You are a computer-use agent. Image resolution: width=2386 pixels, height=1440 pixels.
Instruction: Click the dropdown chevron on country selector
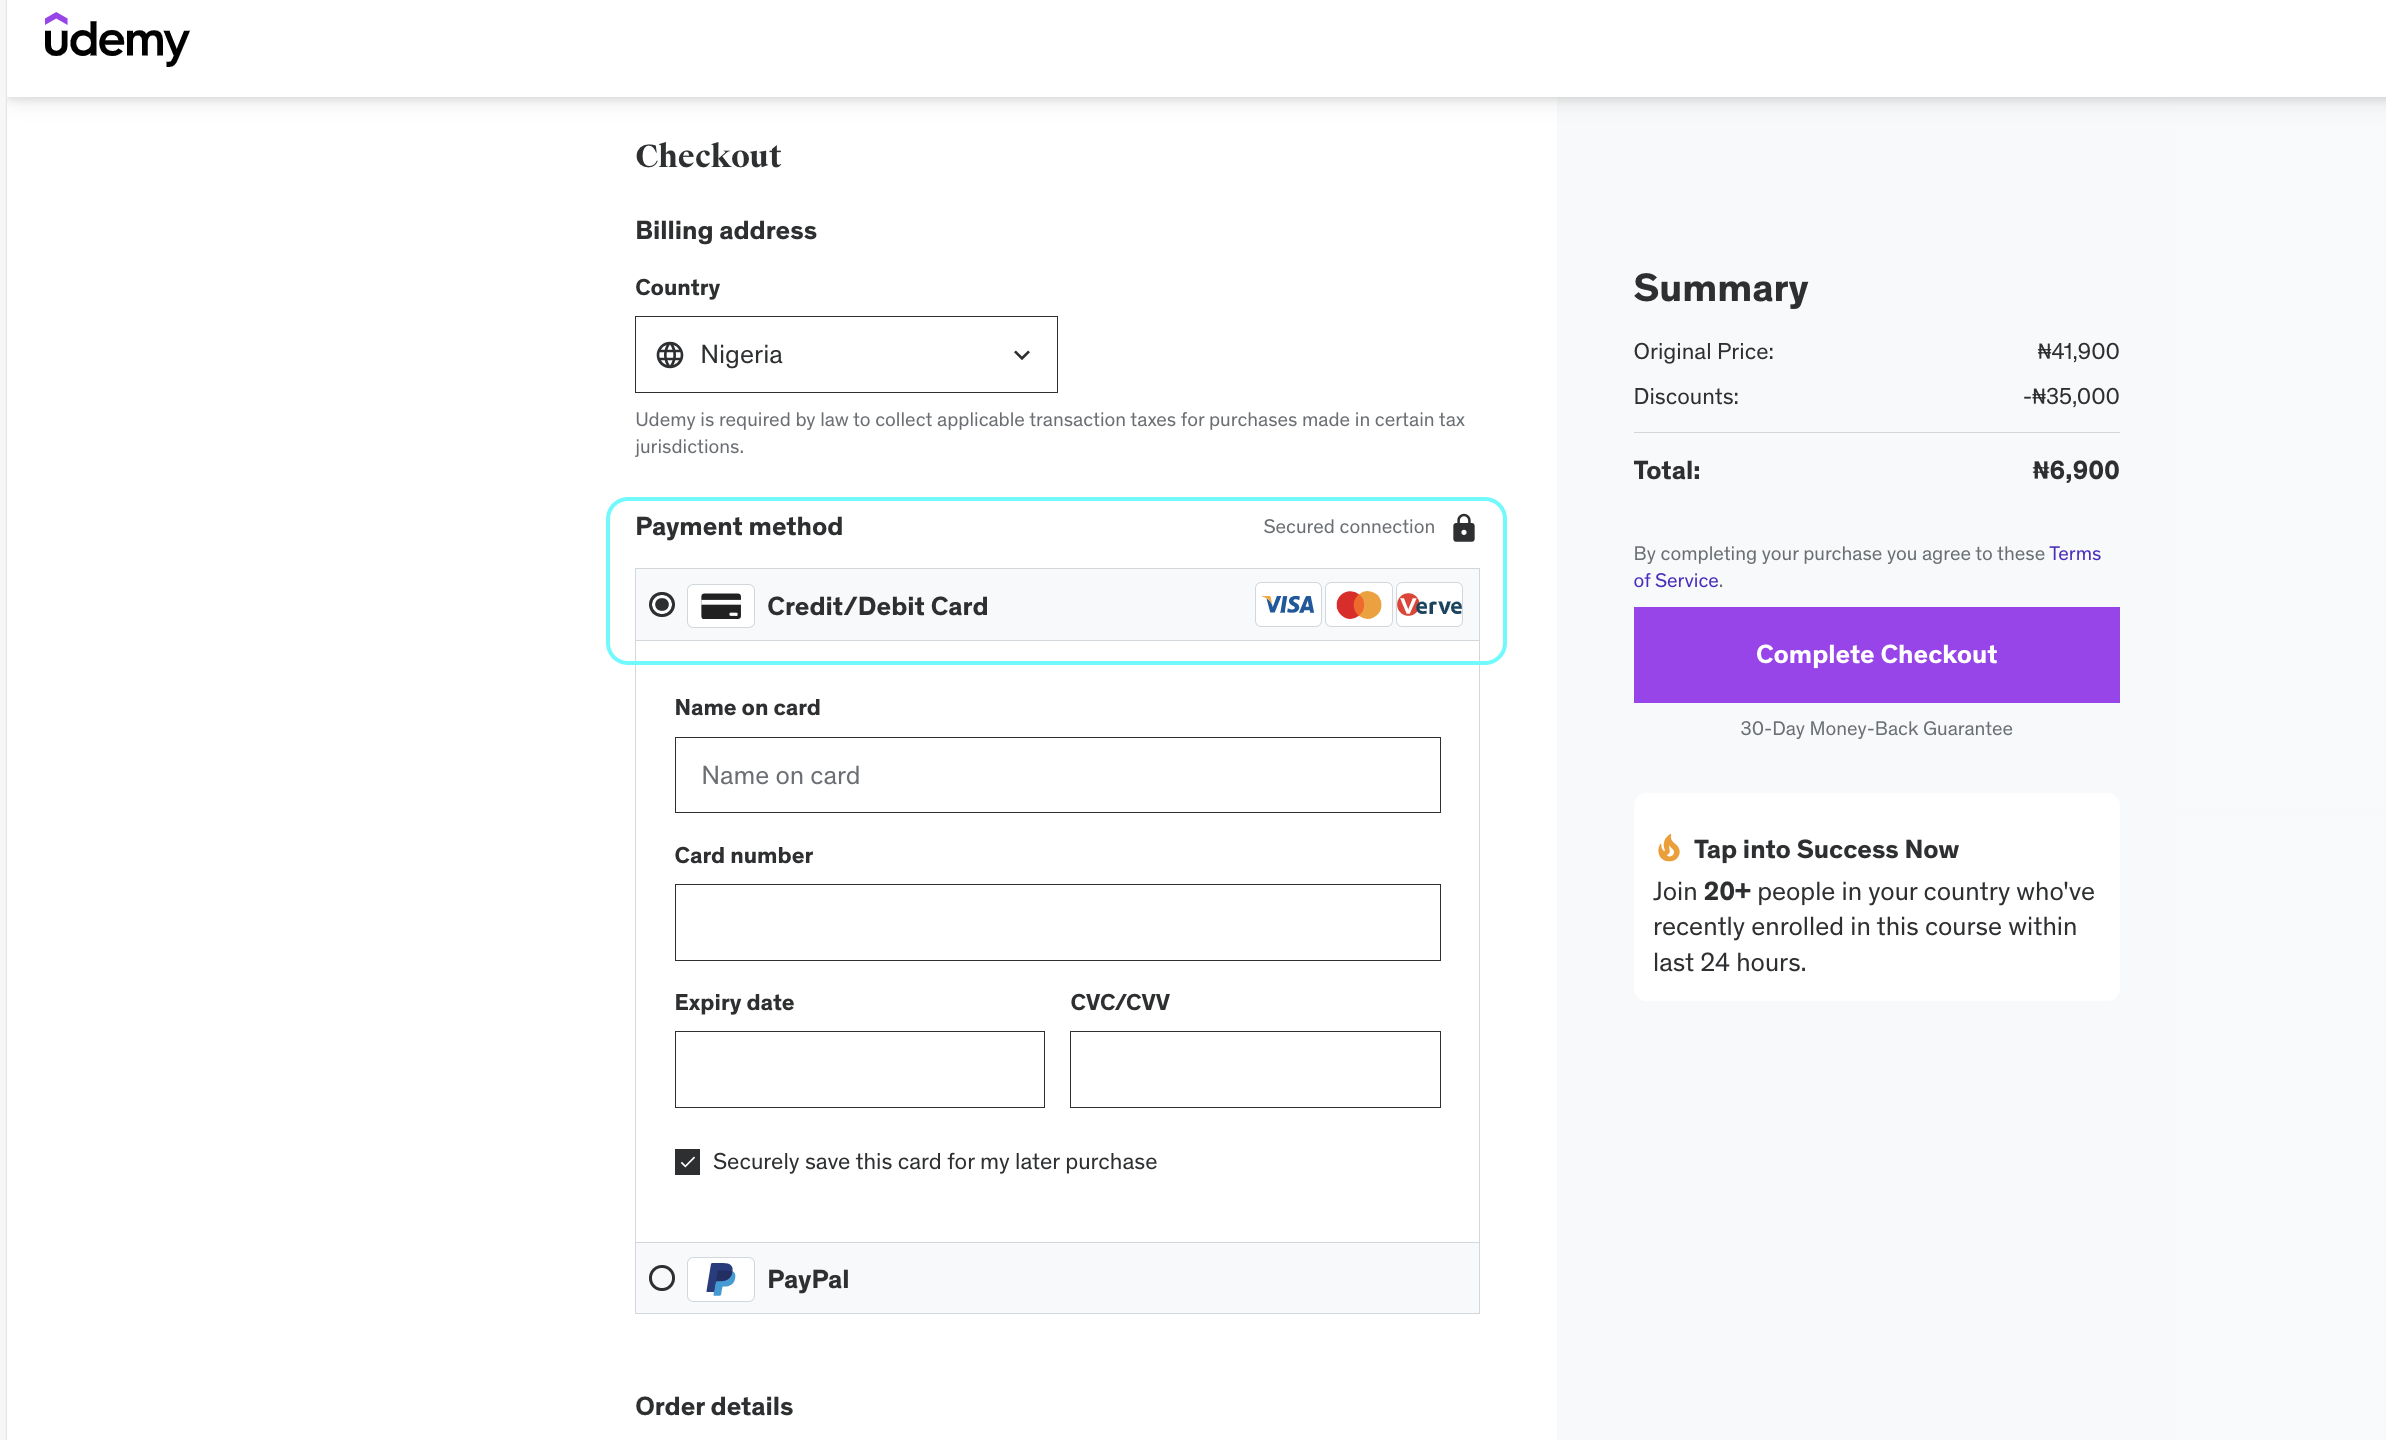[1021, 354]
